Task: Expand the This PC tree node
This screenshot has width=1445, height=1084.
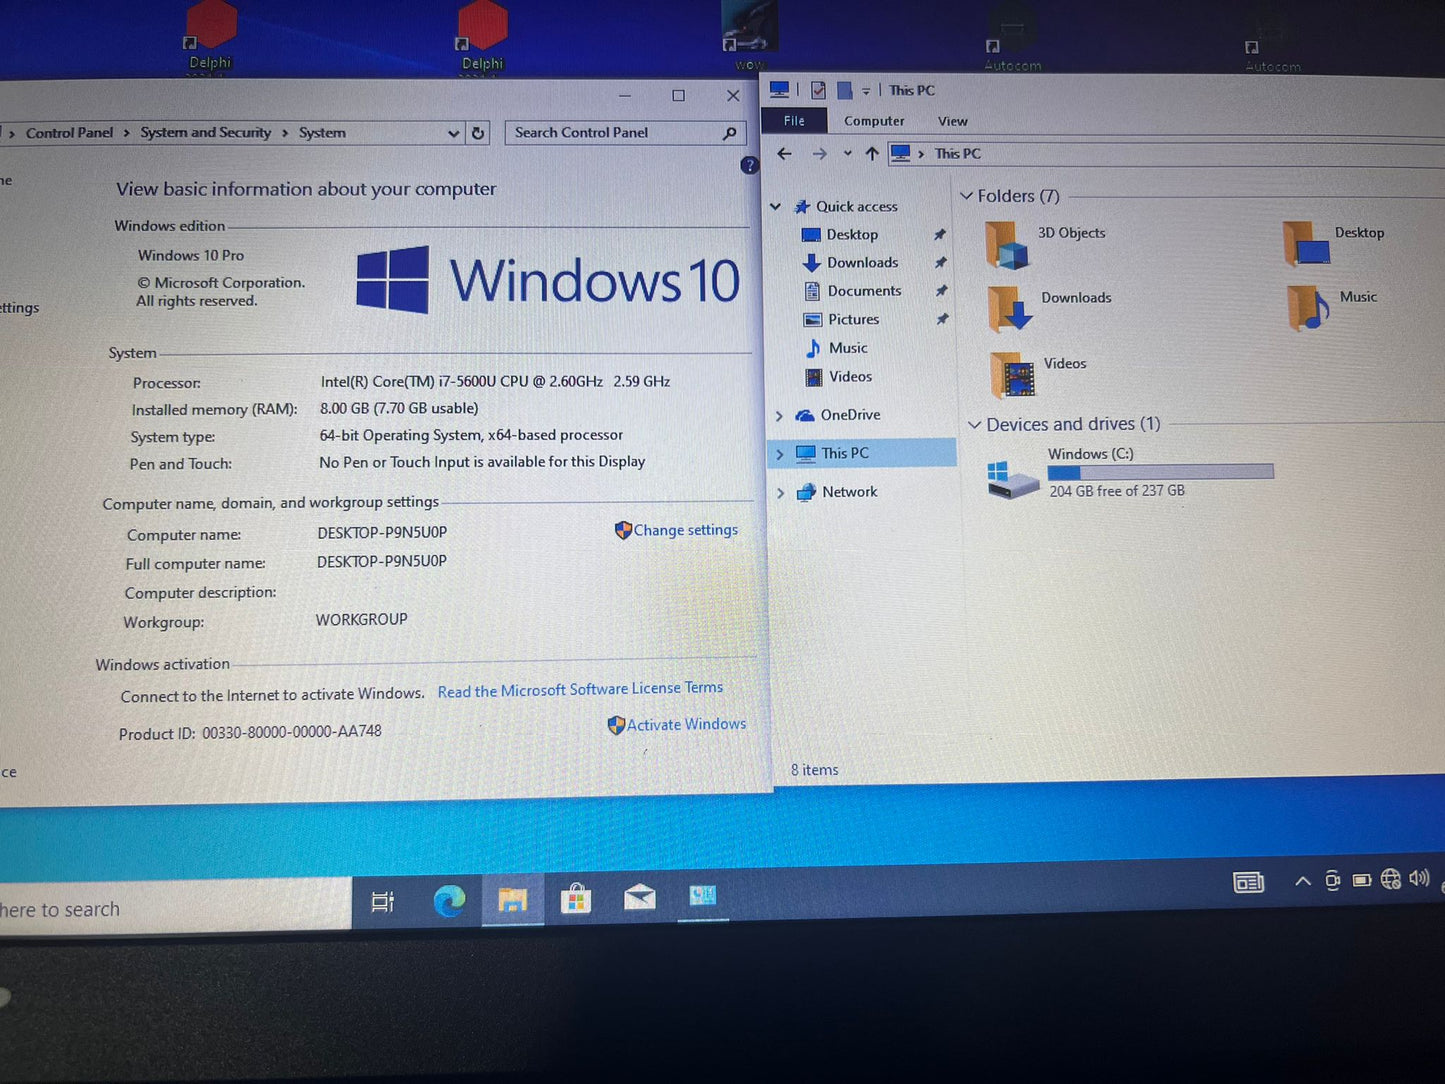Action: click(x=780, y=454)
